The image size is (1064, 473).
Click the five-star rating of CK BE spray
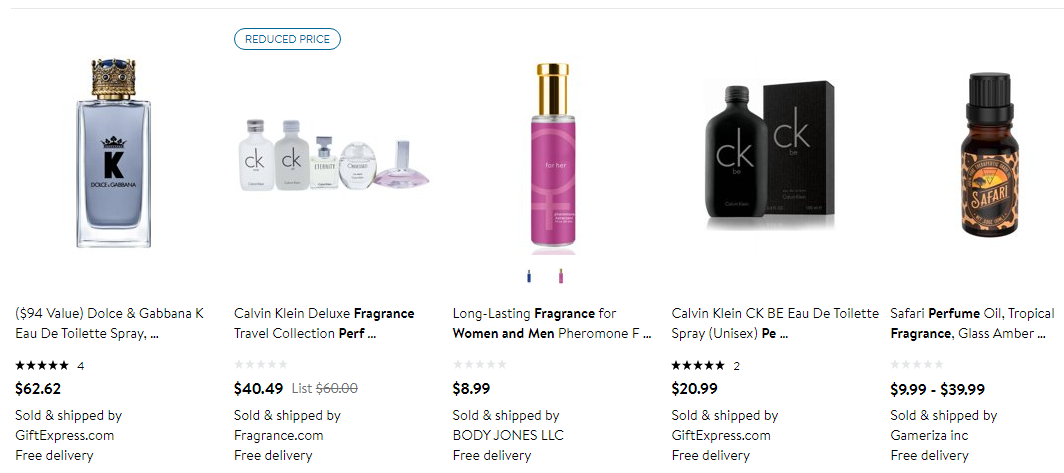tap(698, 365)
